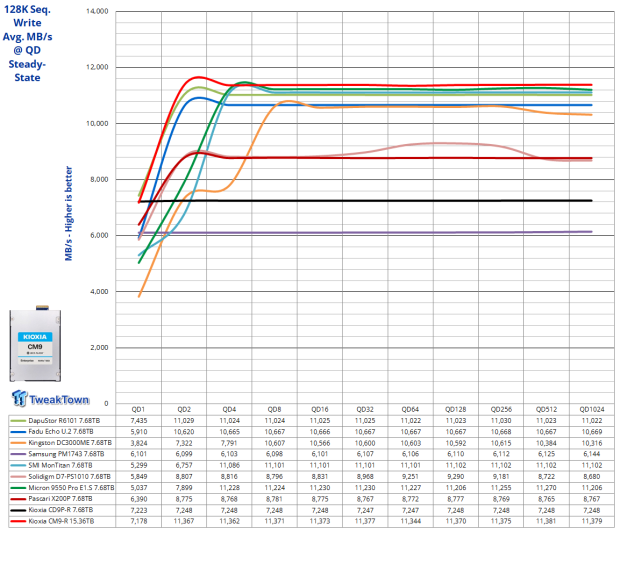Image resolution: width=620 pixels, height=568 pixels.
Task: Click Samsung PM1743 QD1024 value 6,144
Action: pyautogui.click(x=592, y=454)
